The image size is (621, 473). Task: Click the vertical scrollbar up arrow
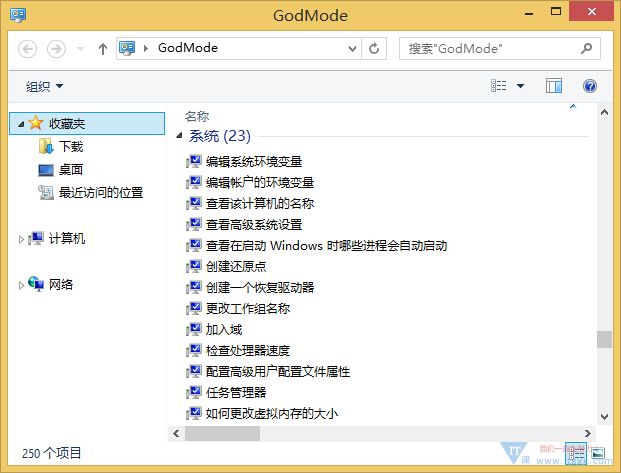(604, 112)
